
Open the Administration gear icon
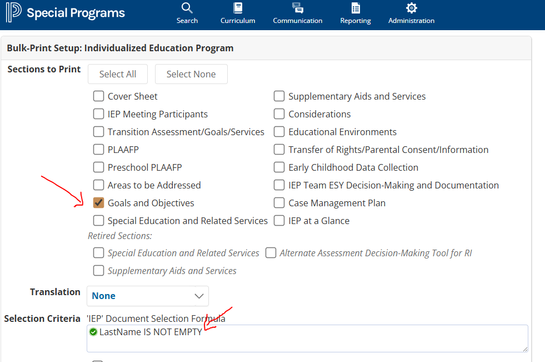(x=411, y=8)
